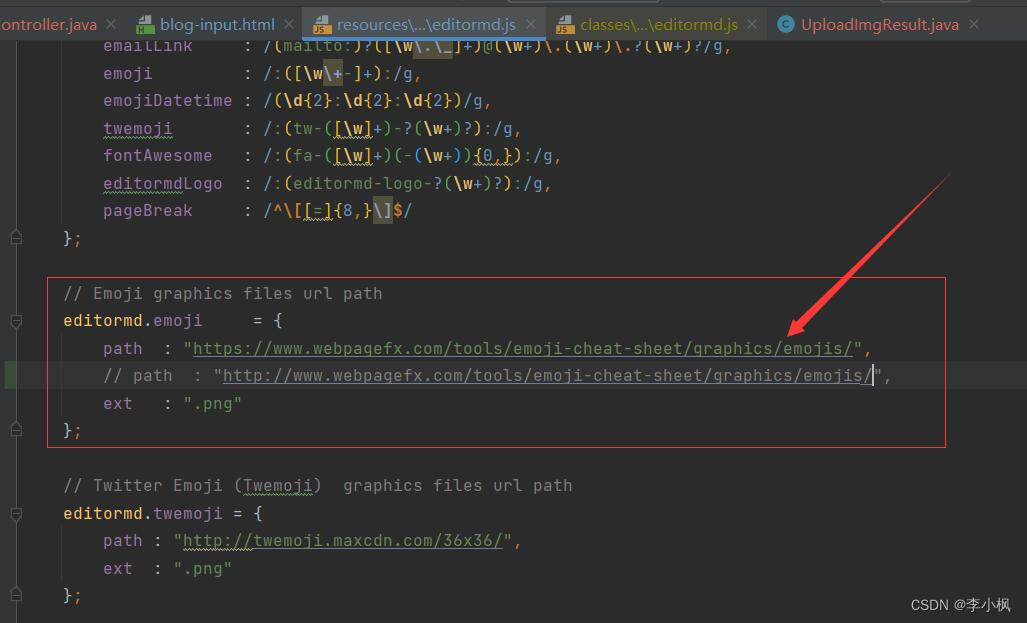Click the Twitter Emoji comment line

(318, 486)
